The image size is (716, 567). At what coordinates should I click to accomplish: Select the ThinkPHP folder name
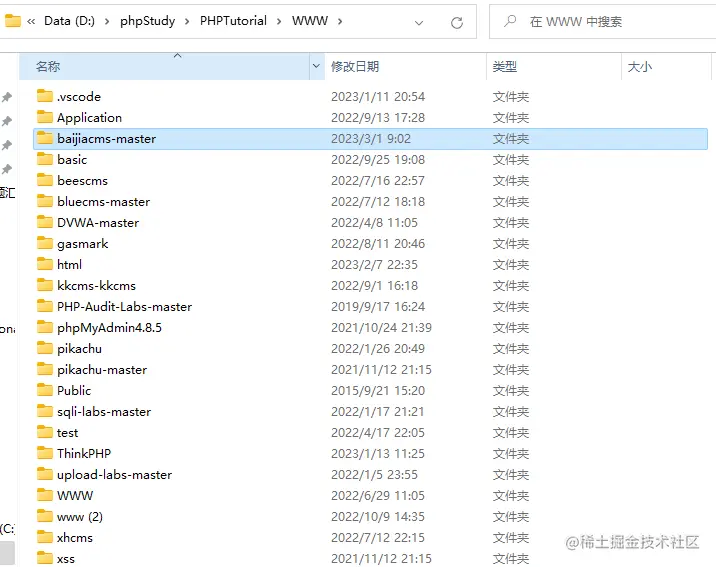pos(84,454)
